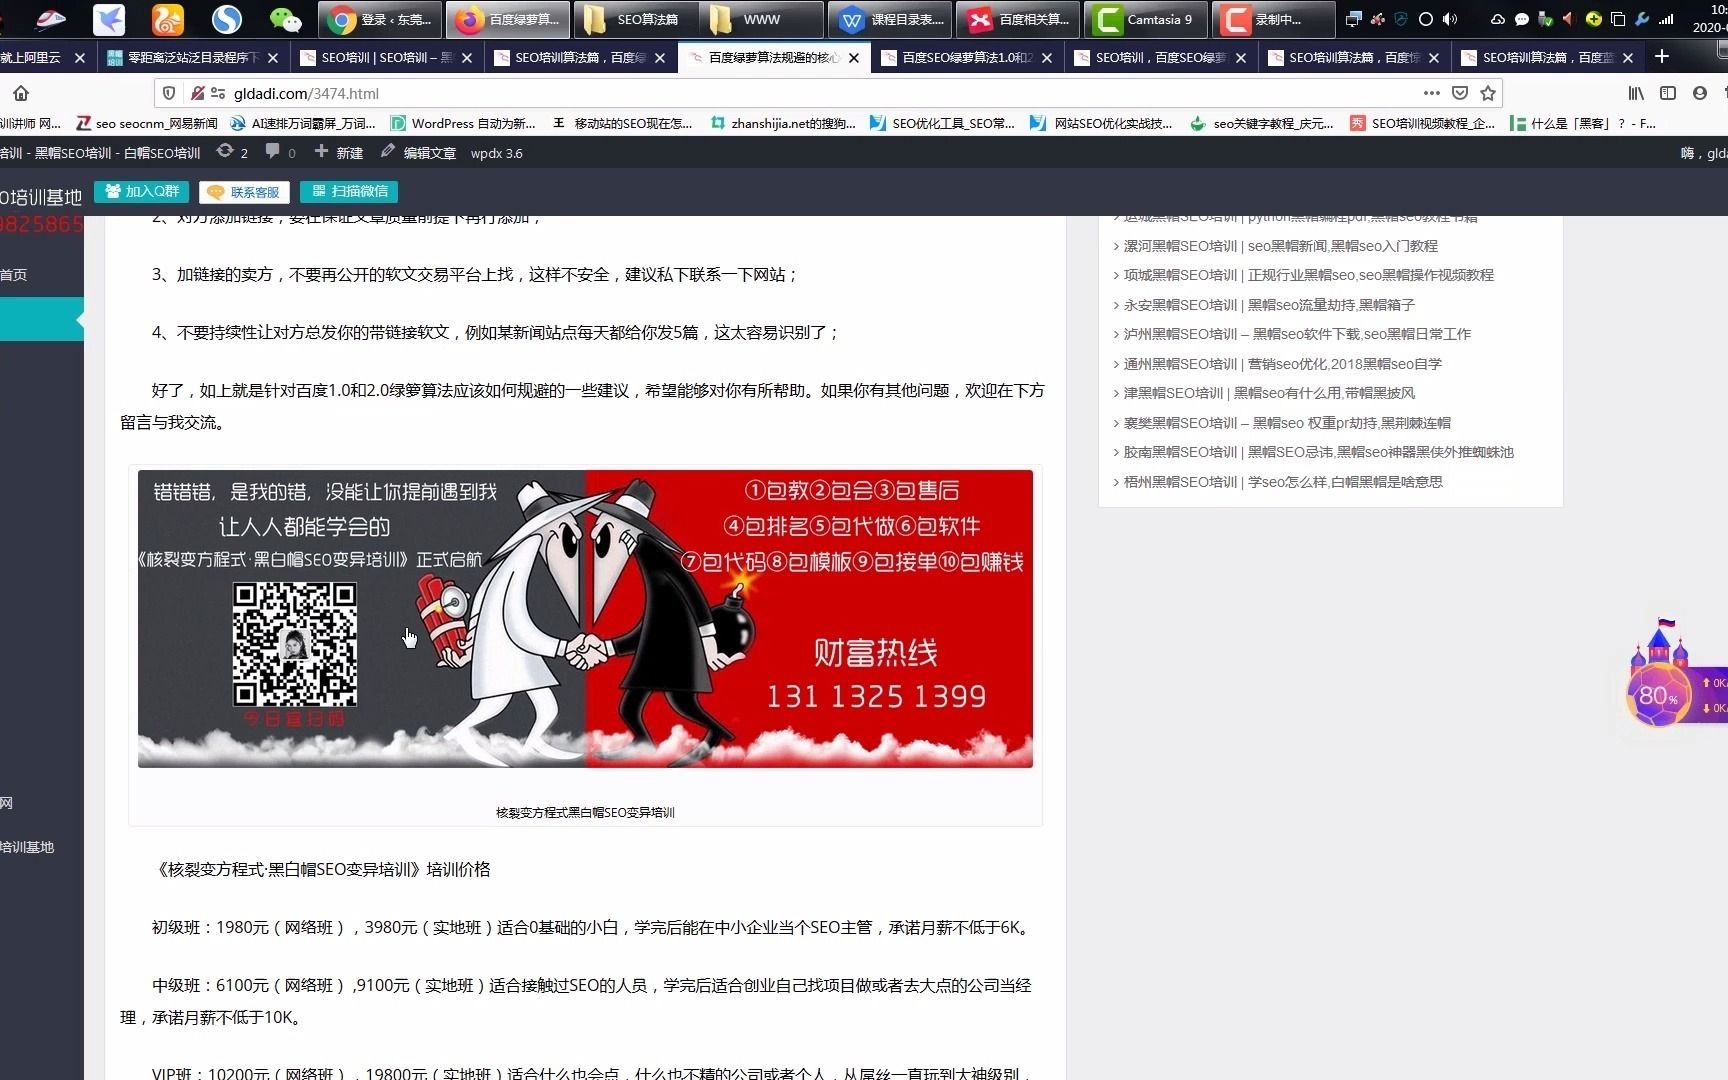The height and width of the screenshot is (1080, 1728).
Task: Open the blue bird app taskbar icon
Action: [x=109, y=19]
